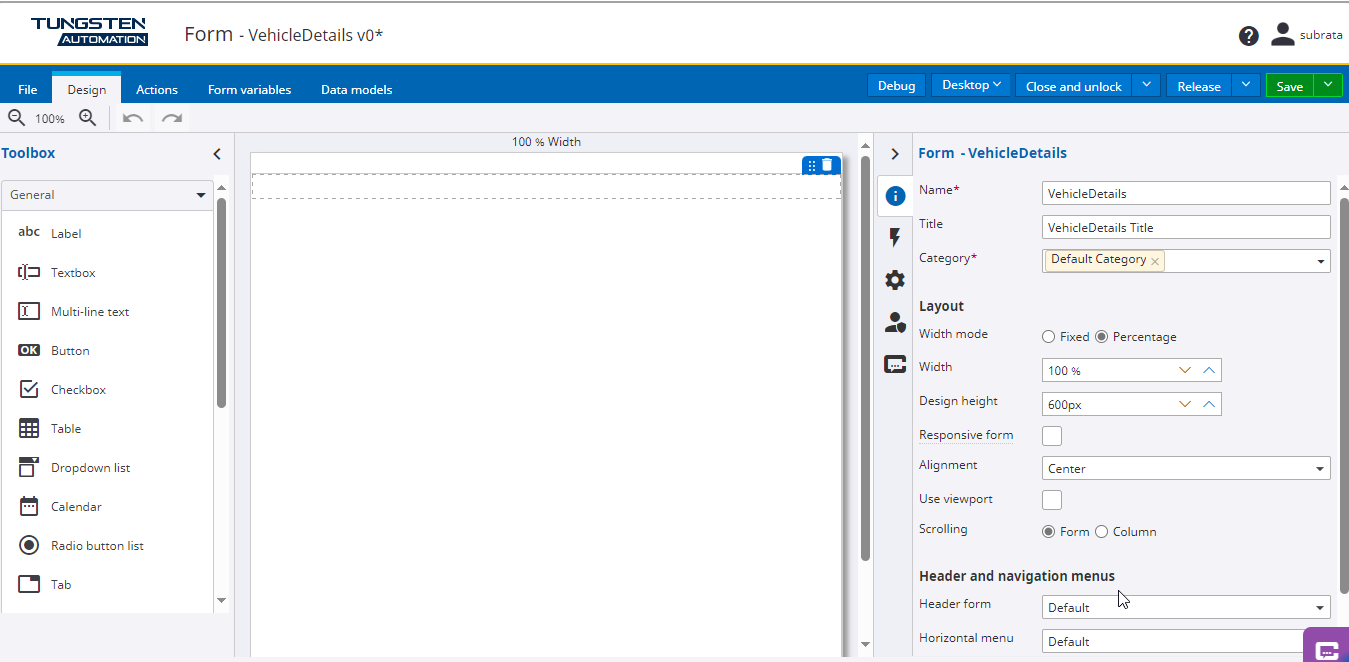Click the green Save button

coord(1289,86)
